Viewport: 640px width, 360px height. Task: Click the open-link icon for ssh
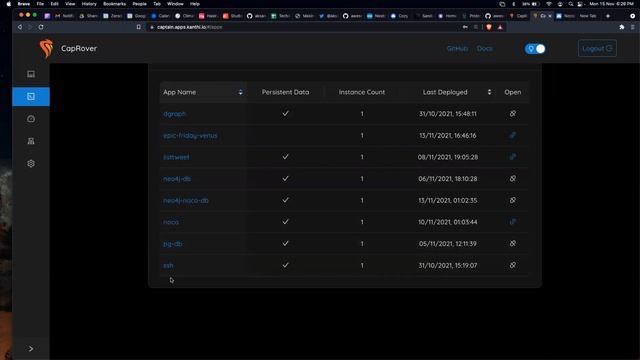pos(513,265)
